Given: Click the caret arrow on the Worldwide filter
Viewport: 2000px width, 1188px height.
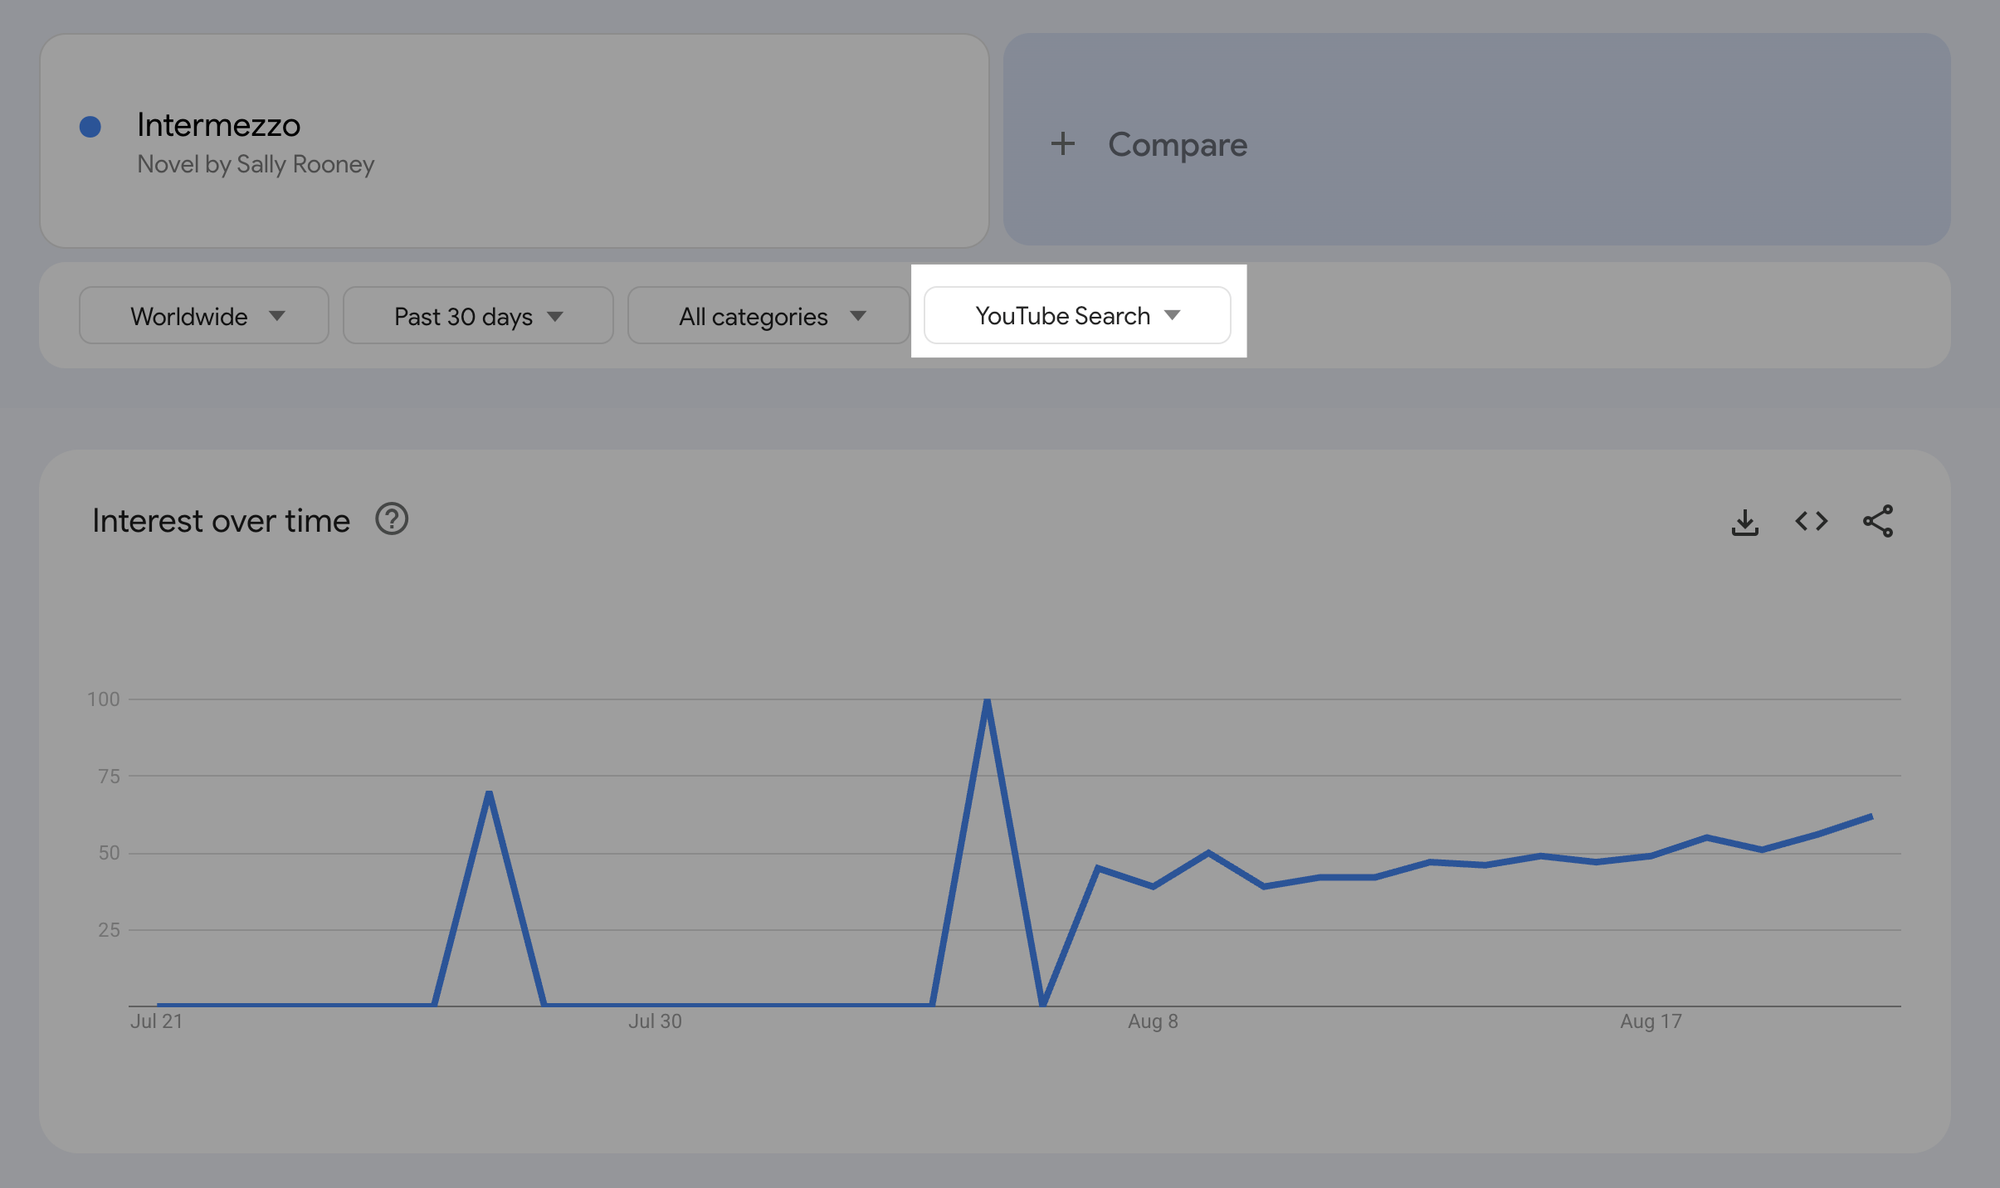Looking at the screenshot, I should pyautogui.click(x=279, y=315).
